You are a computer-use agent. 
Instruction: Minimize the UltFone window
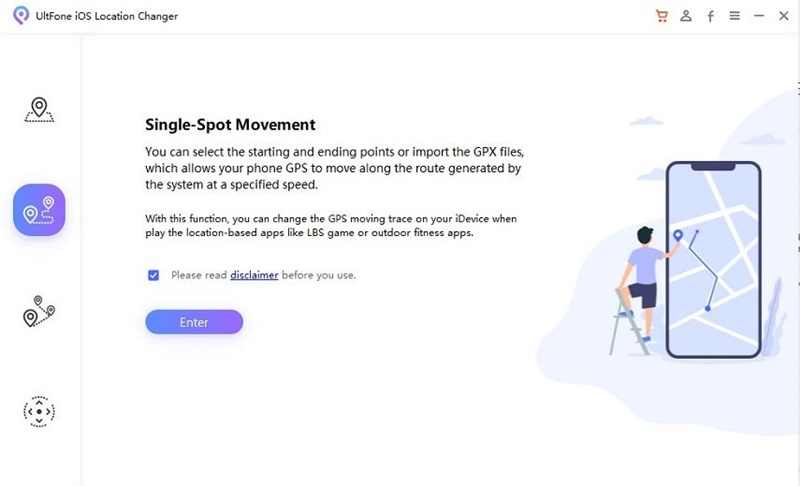pyautogui.click(x=759, y=16)
